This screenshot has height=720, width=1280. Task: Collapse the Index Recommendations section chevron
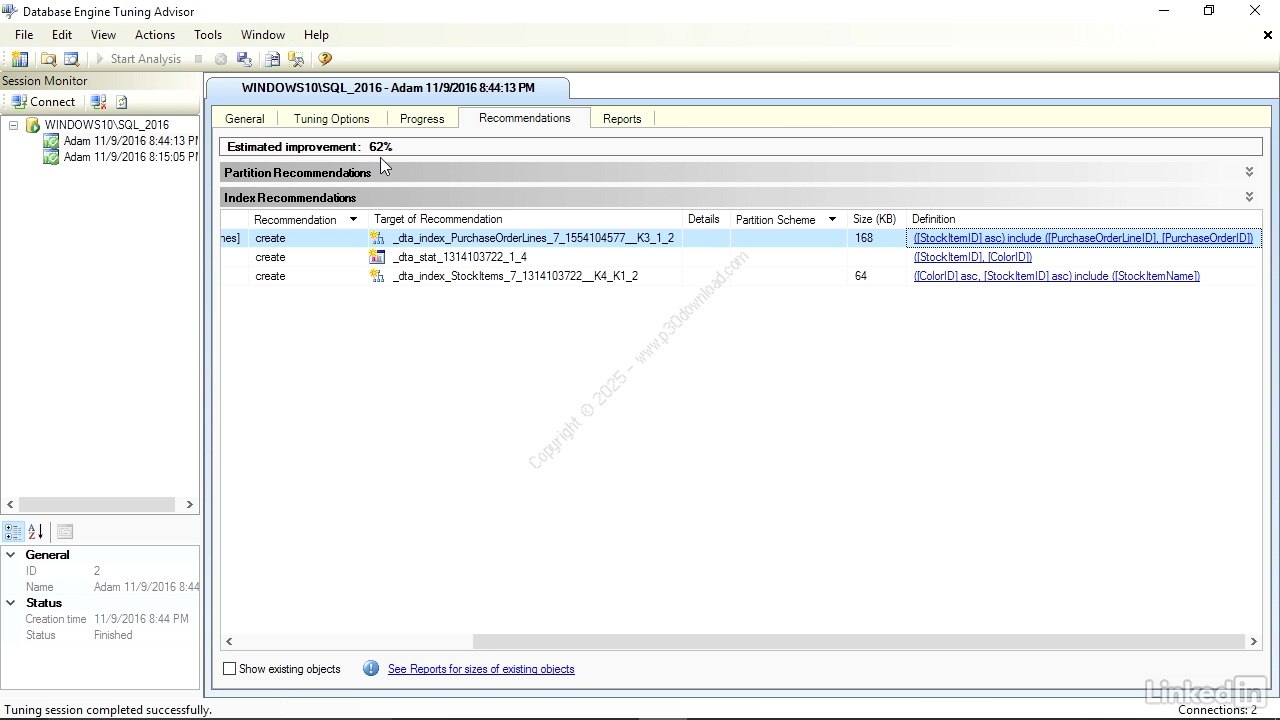1249,197
